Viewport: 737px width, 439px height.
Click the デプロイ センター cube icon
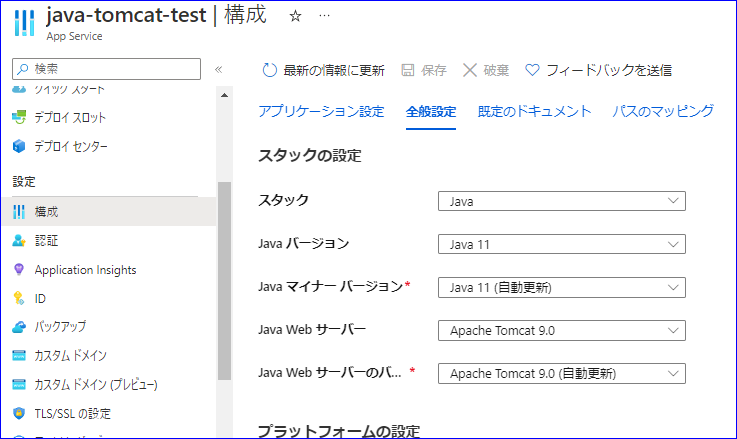click(19, 146)
